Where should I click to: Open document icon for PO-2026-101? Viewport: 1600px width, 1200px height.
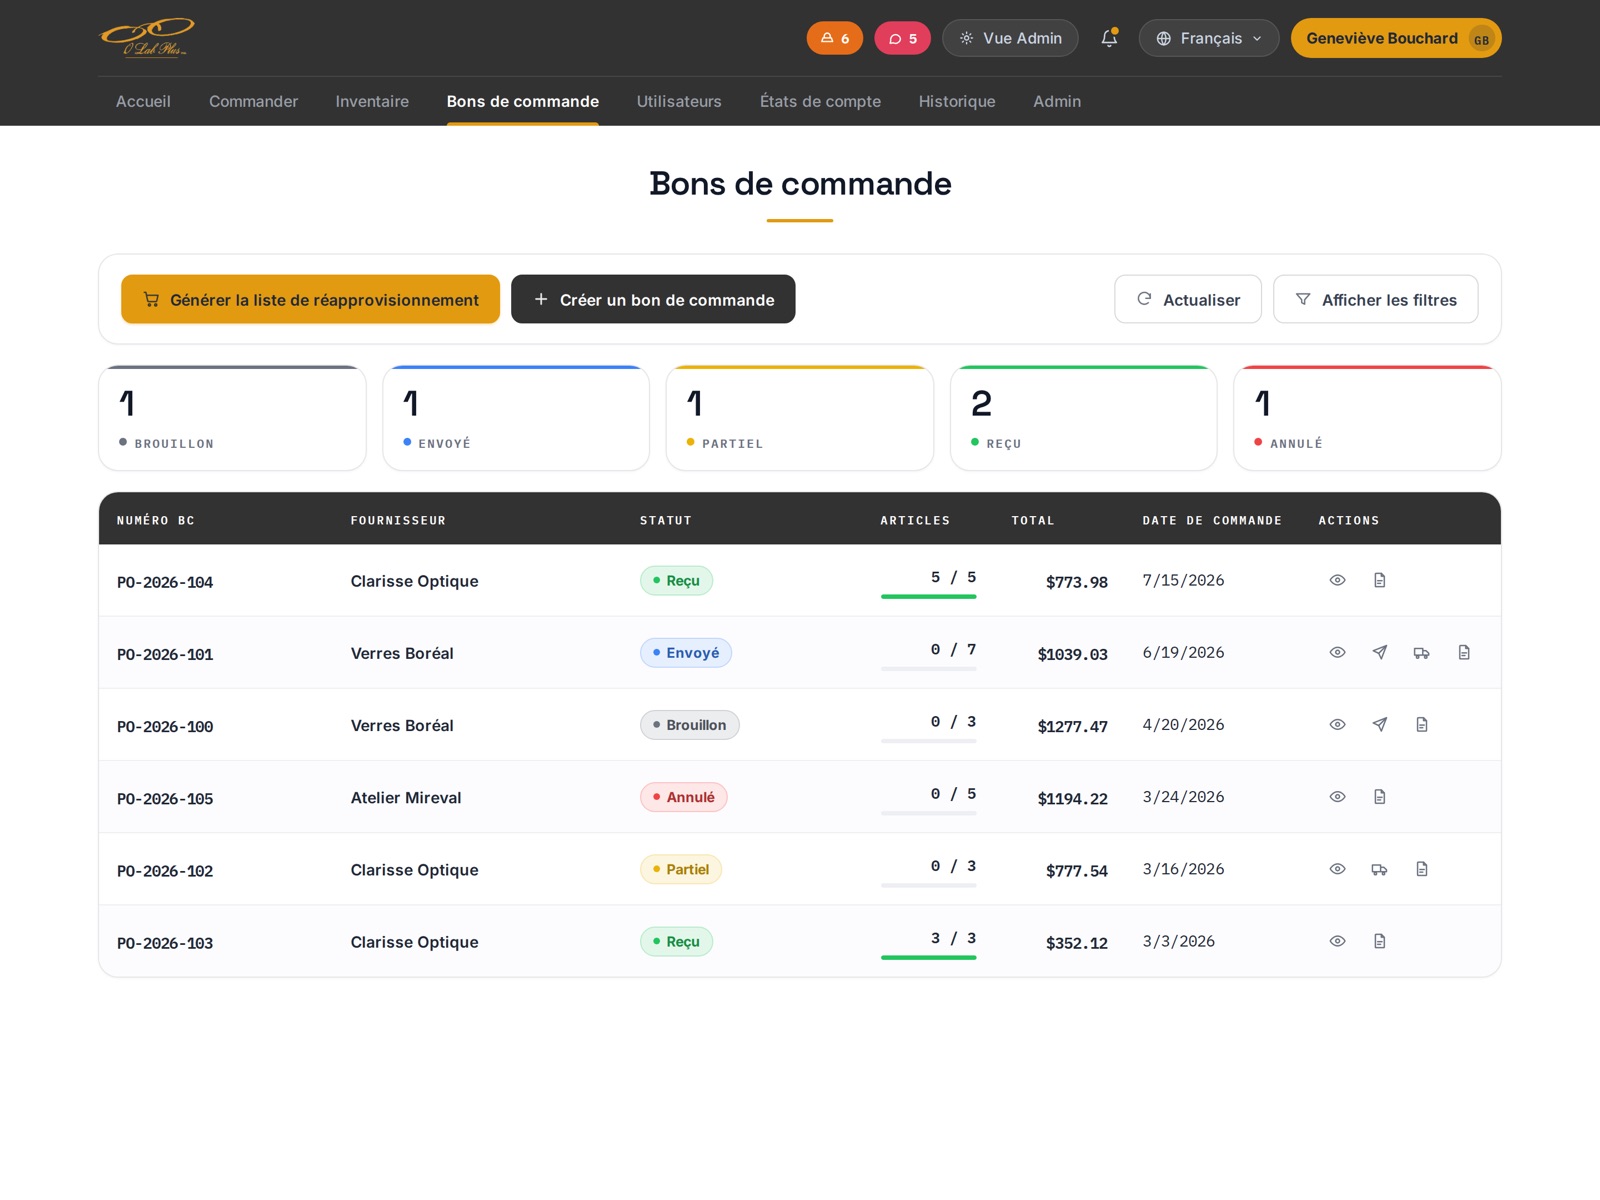pyautogui.click(x=1464, y=653)
